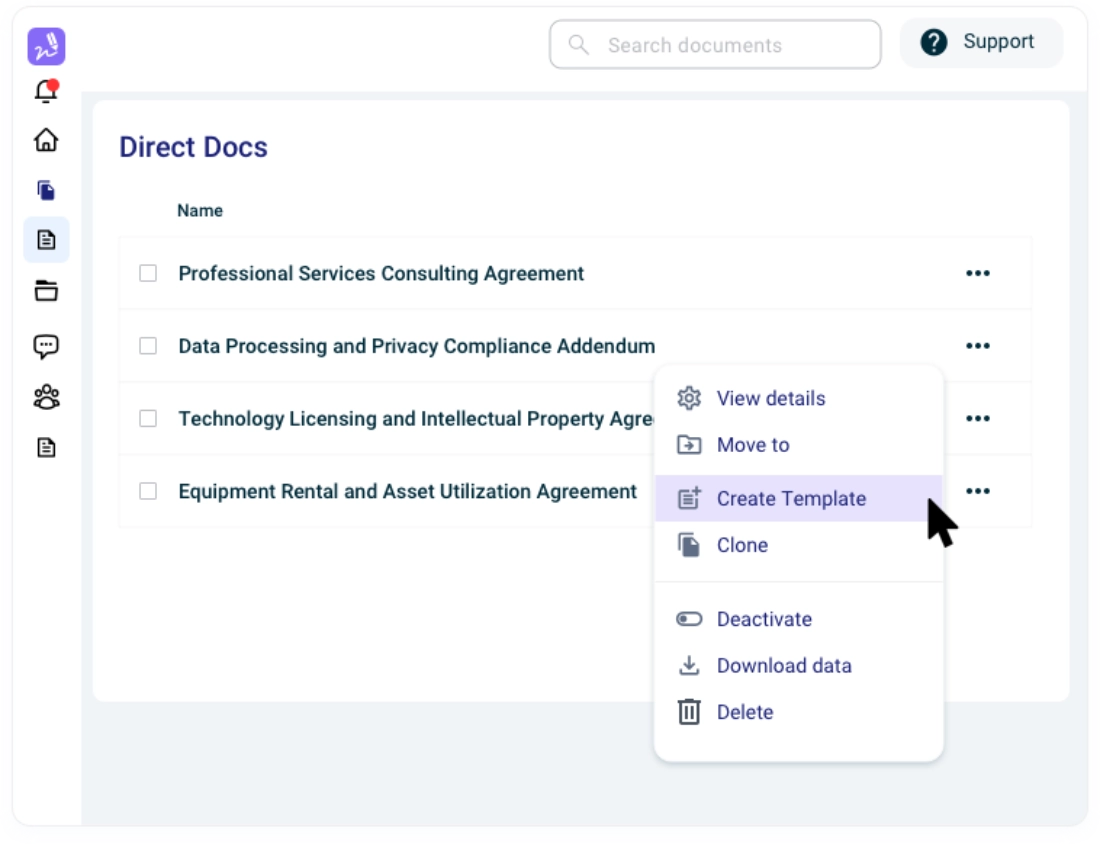Click the purple app logo at top-left

[x=46, y=47]
